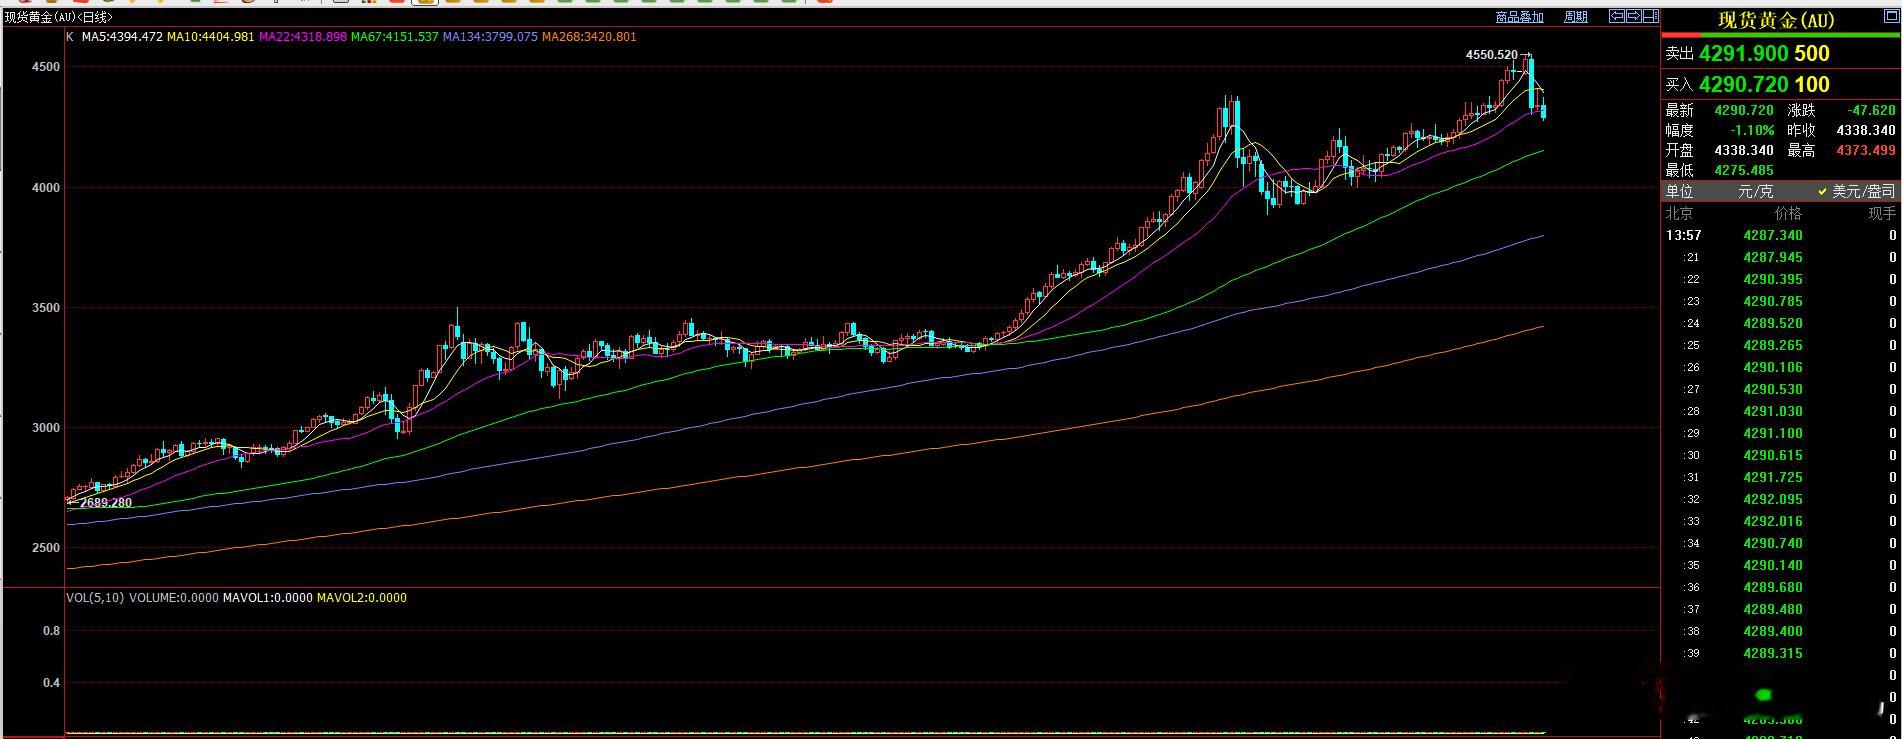Toggle the split-panel layout icon
This screenshot has height=739, width=1902.
coord(1651,16)
